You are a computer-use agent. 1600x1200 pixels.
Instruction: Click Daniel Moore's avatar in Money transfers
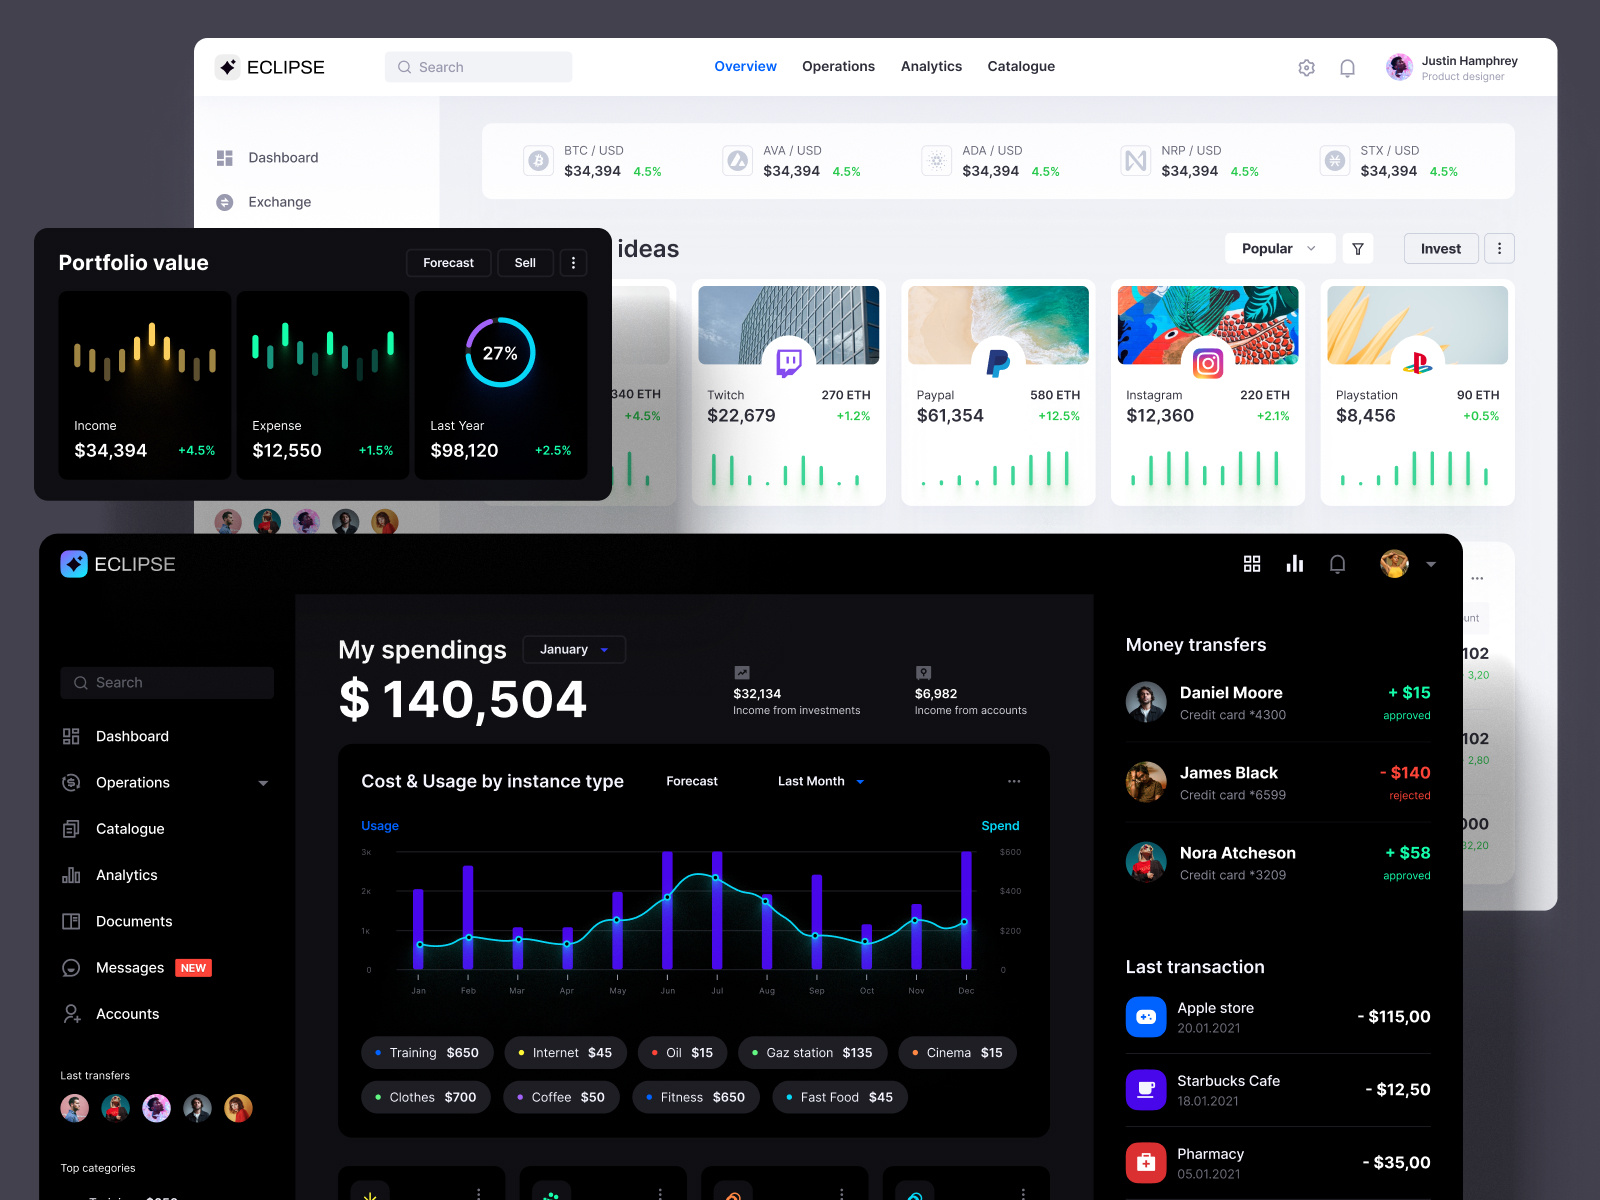pyautogui.click(x=1146, y=702)
